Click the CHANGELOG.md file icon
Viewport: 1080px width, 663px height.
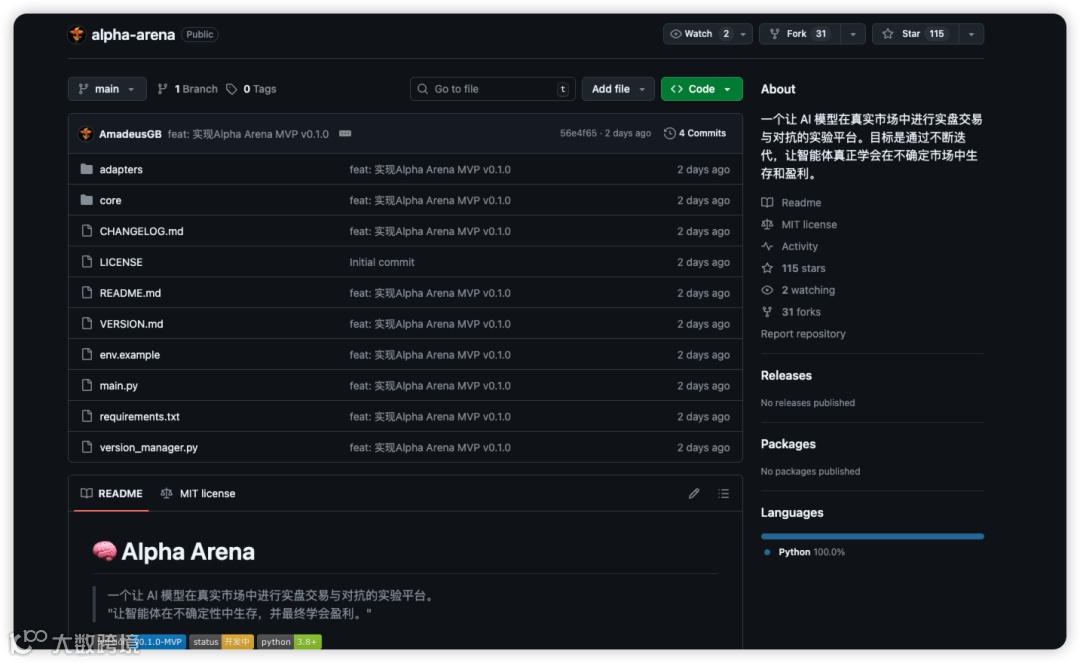(x=86, y=231)
